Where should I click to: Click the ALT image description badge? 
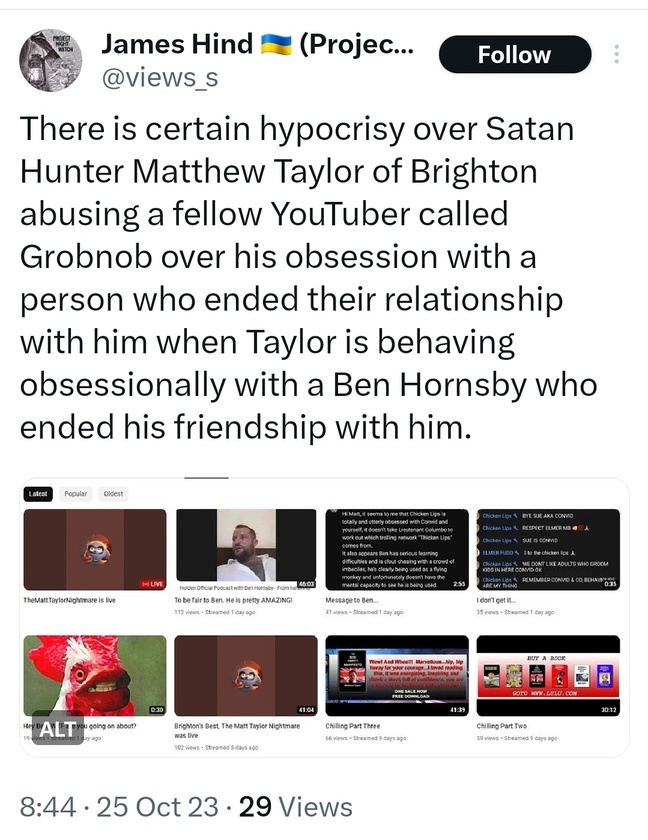click(58, 728)
